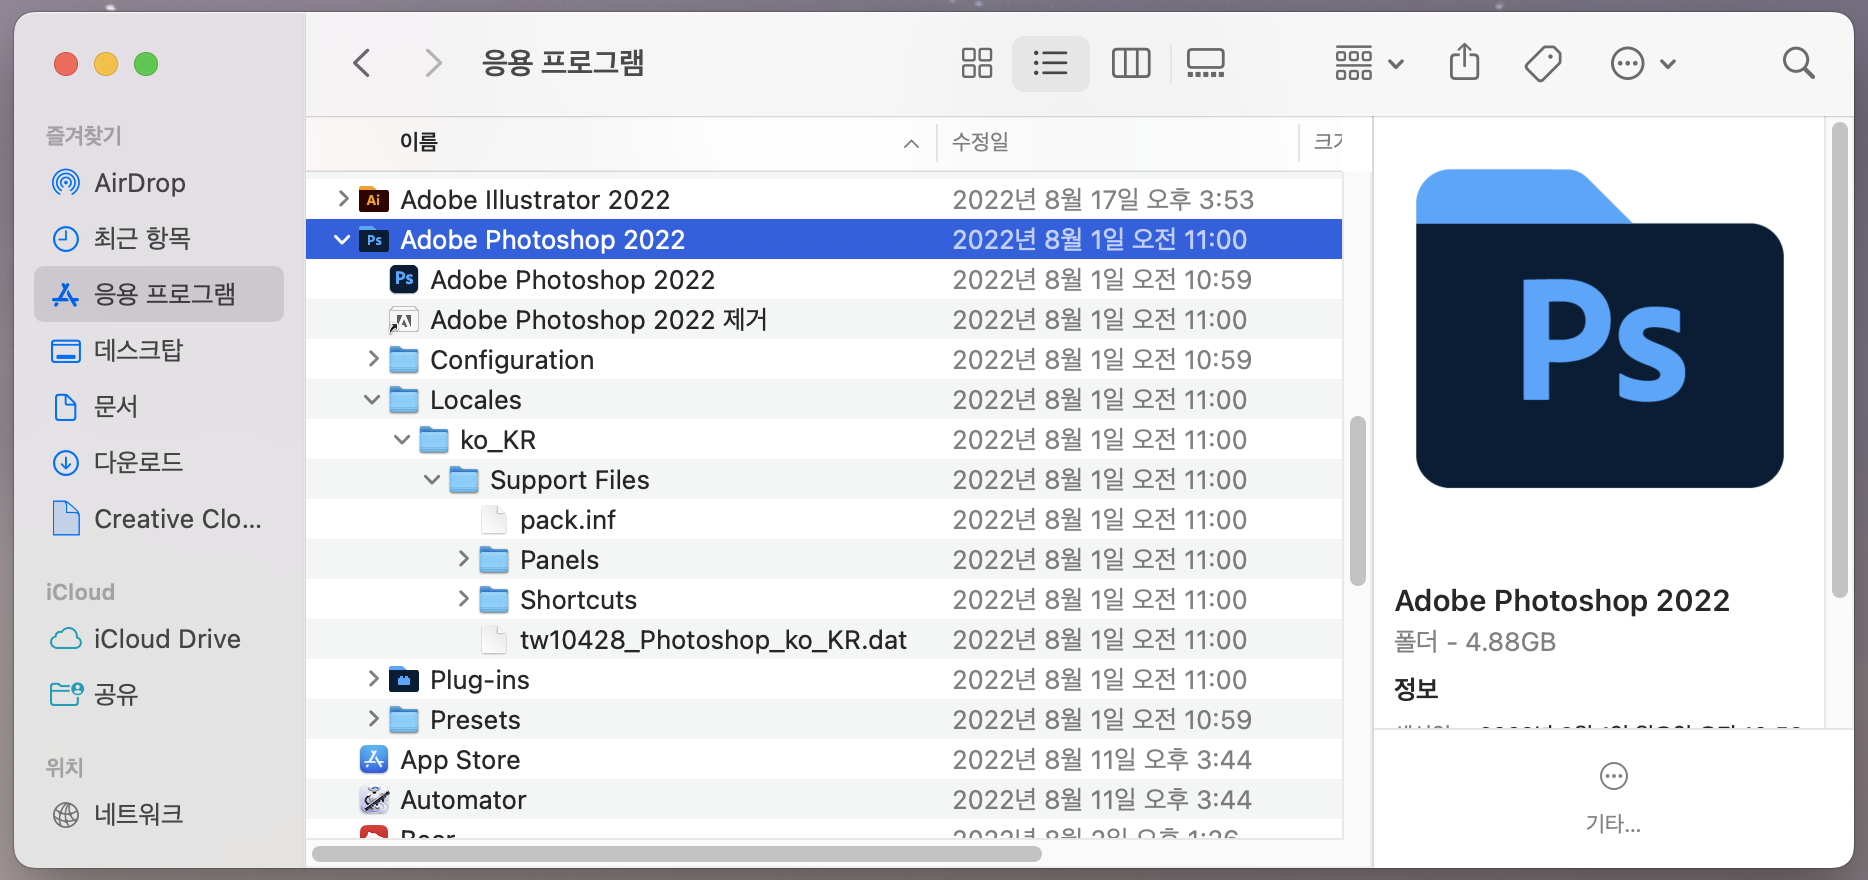
Task: Click the file list vertical scrollbar
Action: point(1357,500)
